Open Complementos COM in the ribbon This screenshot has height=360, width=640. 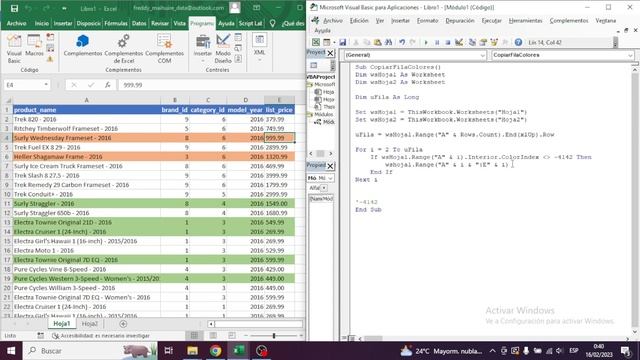click(164, 49)
